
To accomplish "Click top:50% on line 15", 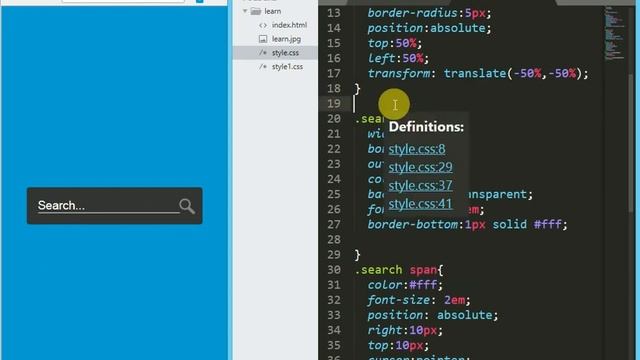I will 394,43.
